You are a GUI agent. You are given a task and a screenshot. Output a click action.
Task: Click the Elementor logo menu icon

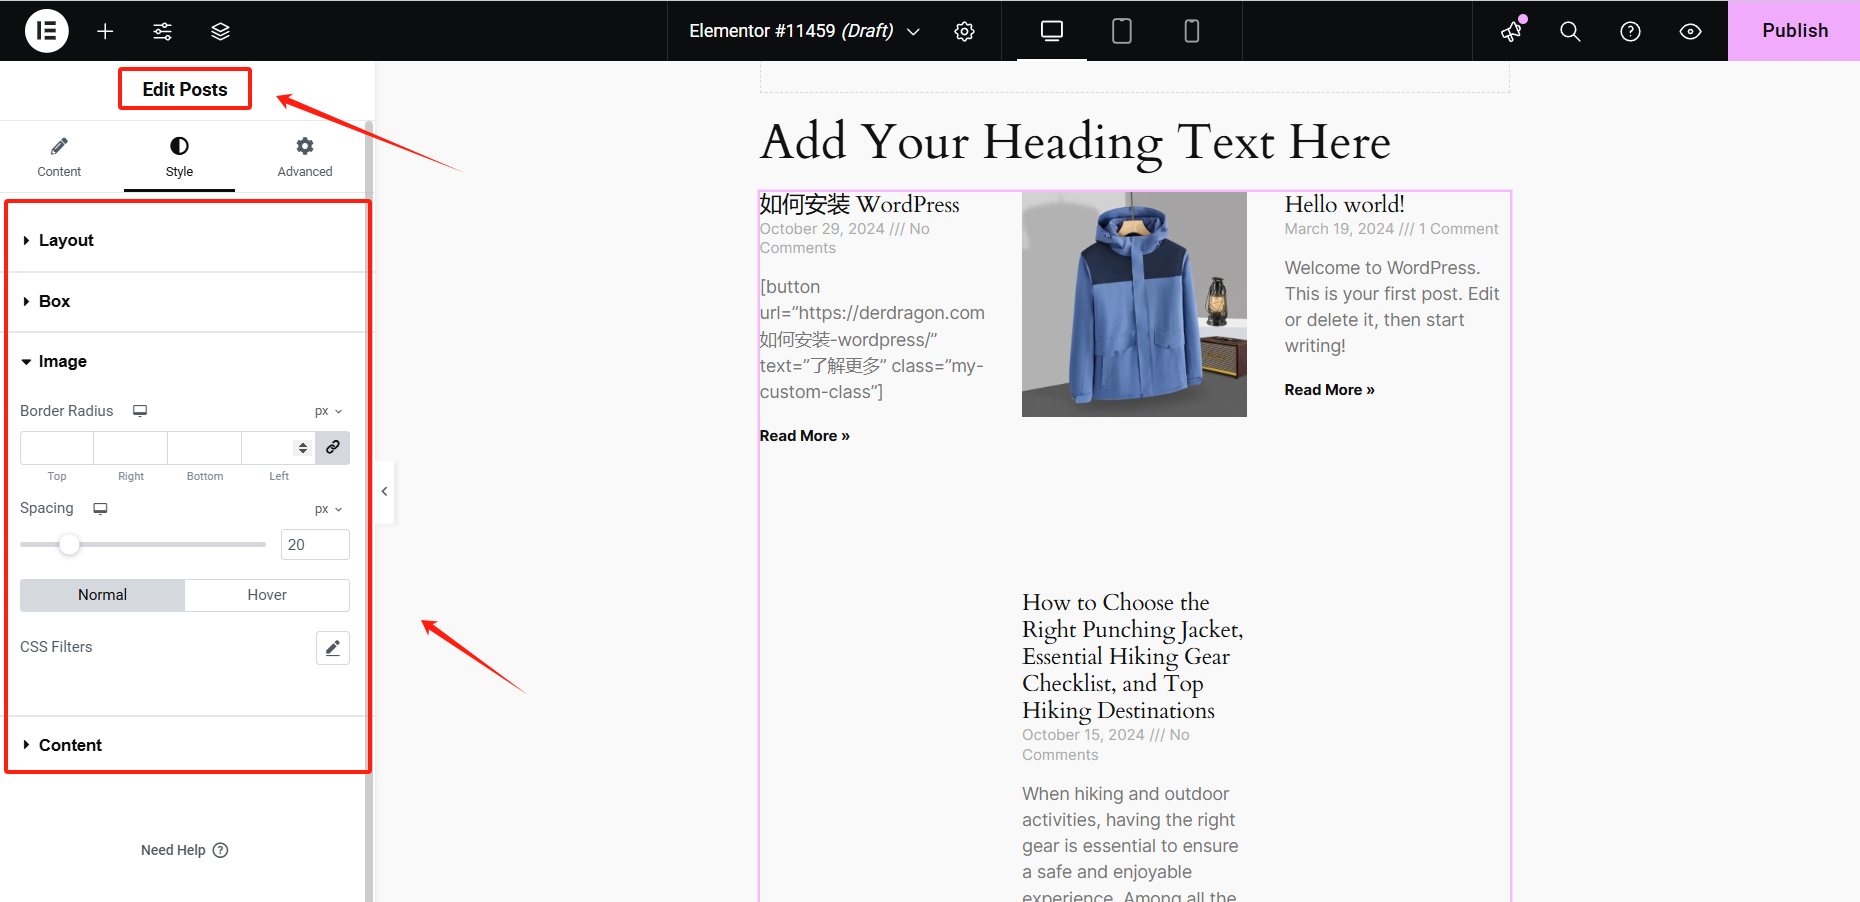pos(46,31)
